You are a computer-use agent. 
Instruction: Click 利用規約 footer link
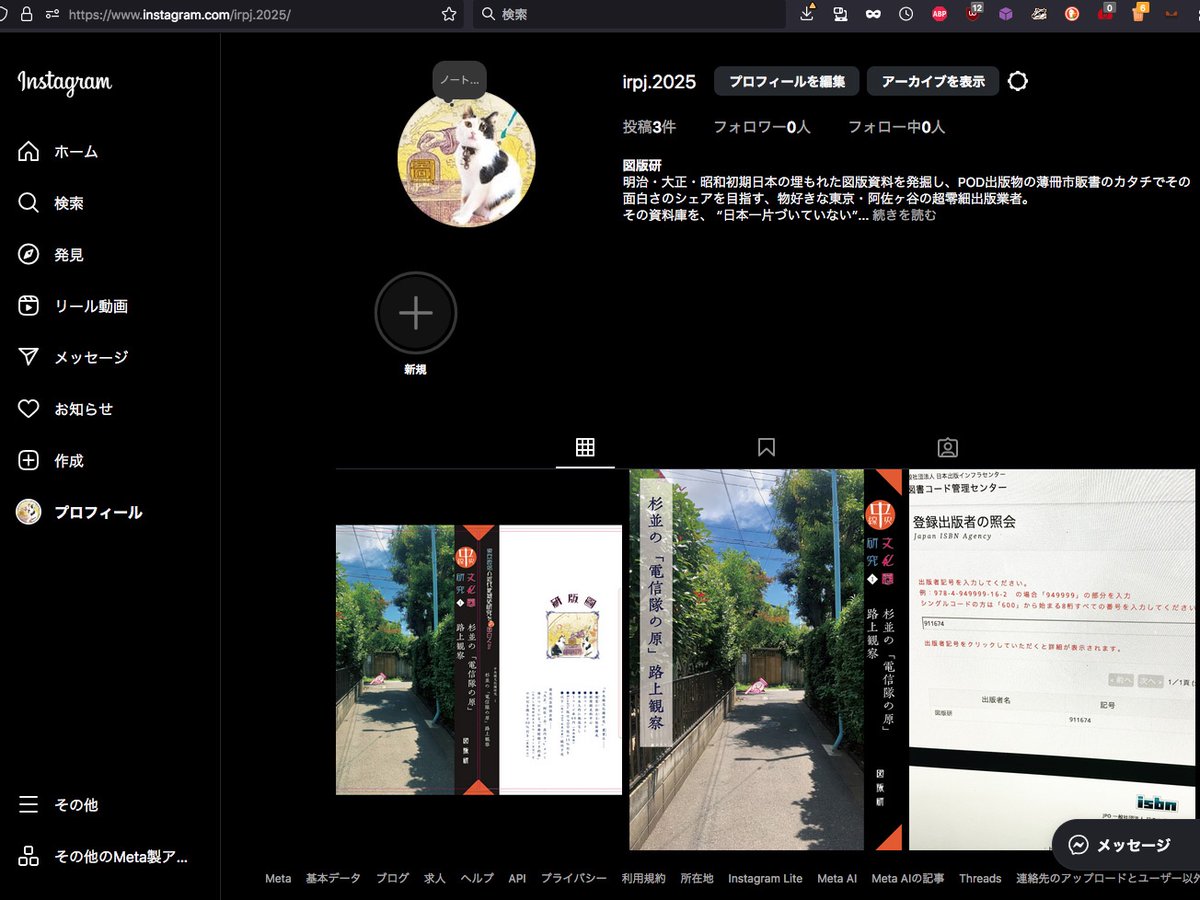(x=643, y=879)
